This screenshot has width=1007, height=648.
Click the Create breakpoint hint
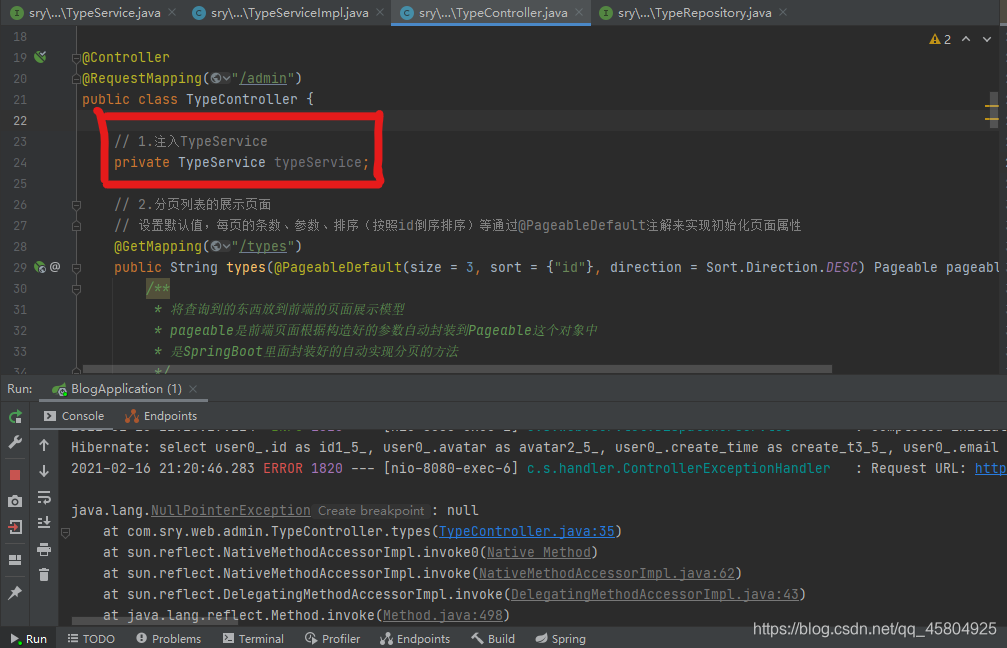coord(371,511)
